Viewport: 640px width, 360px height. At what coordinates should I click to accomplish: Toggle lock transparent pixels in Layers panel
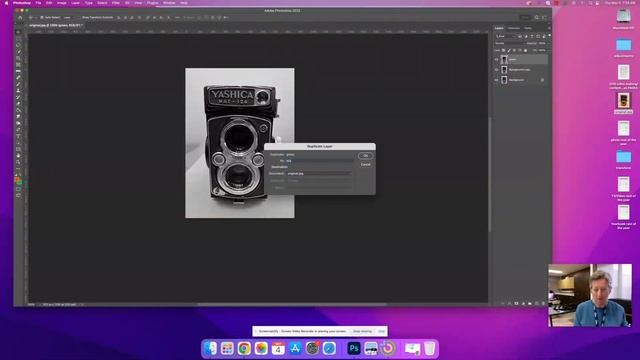click(503, 50)
